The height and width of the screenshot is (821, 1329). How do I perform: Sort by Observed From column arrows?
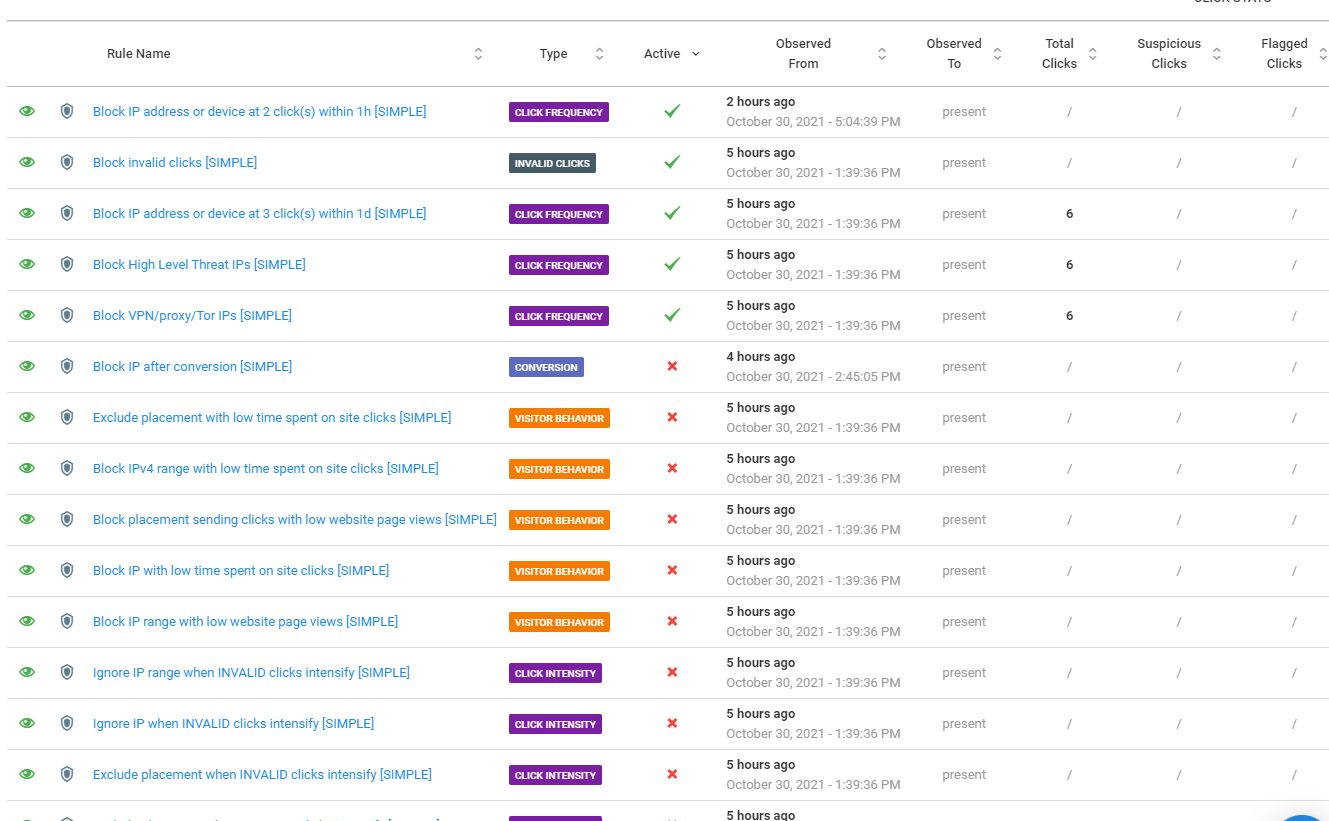click(x=882, y=54)
